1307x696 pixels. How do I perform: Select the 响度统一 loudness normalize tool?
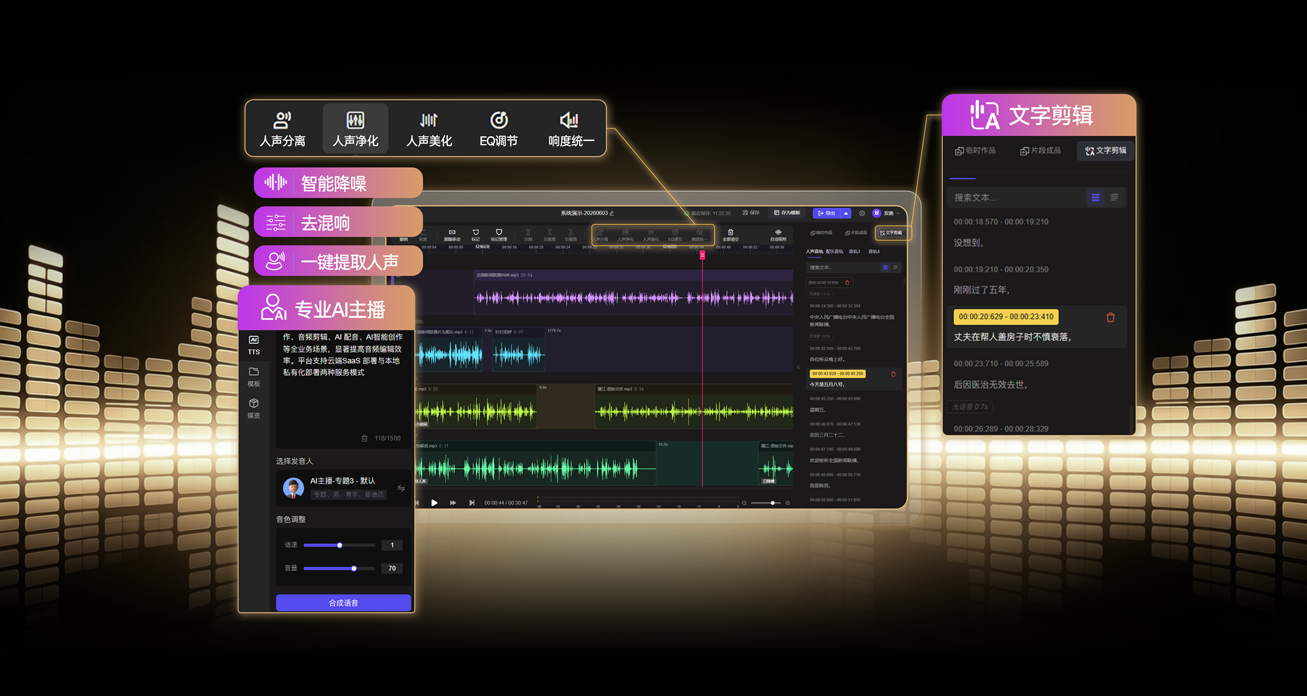coord(571,129)
